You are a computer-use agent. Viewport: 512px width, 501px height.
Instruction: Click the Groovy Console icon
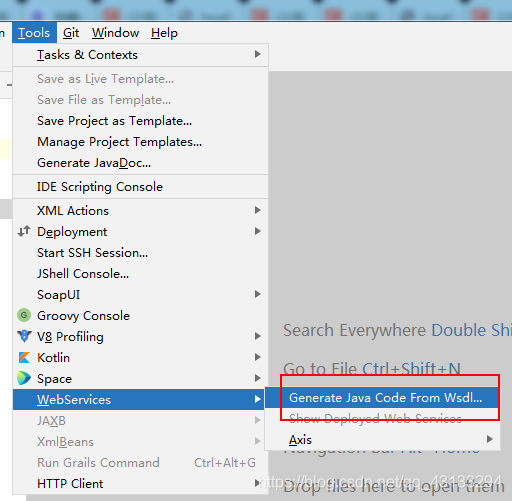(x=24, y=315)
